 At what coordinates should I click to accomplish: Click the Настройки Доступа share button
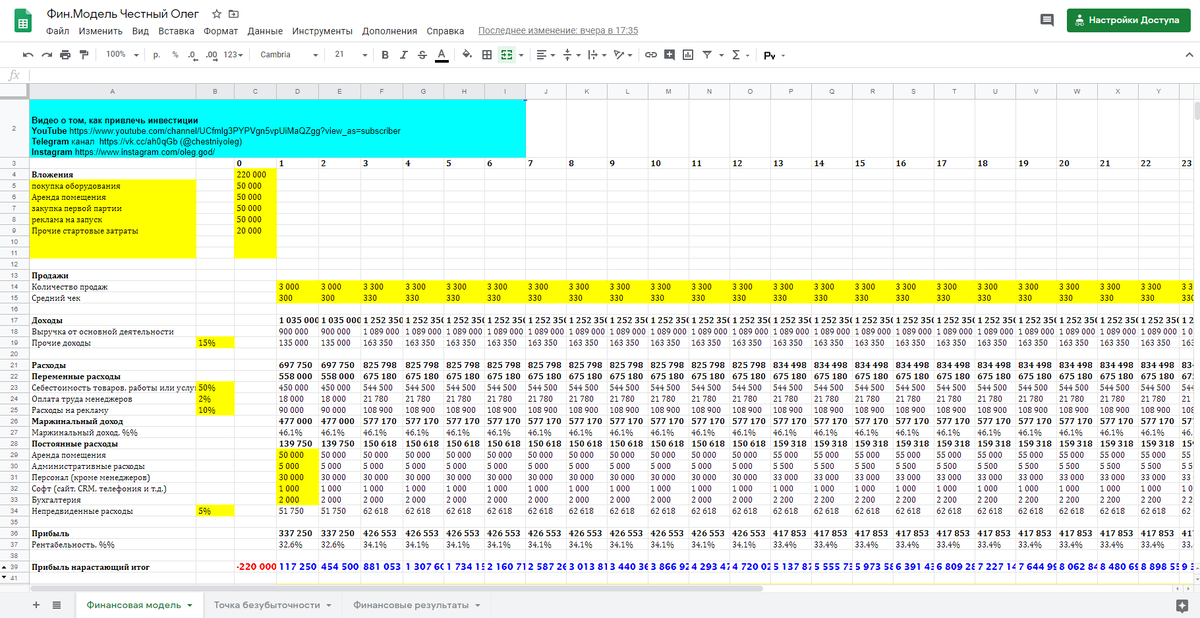point(1131,19)
